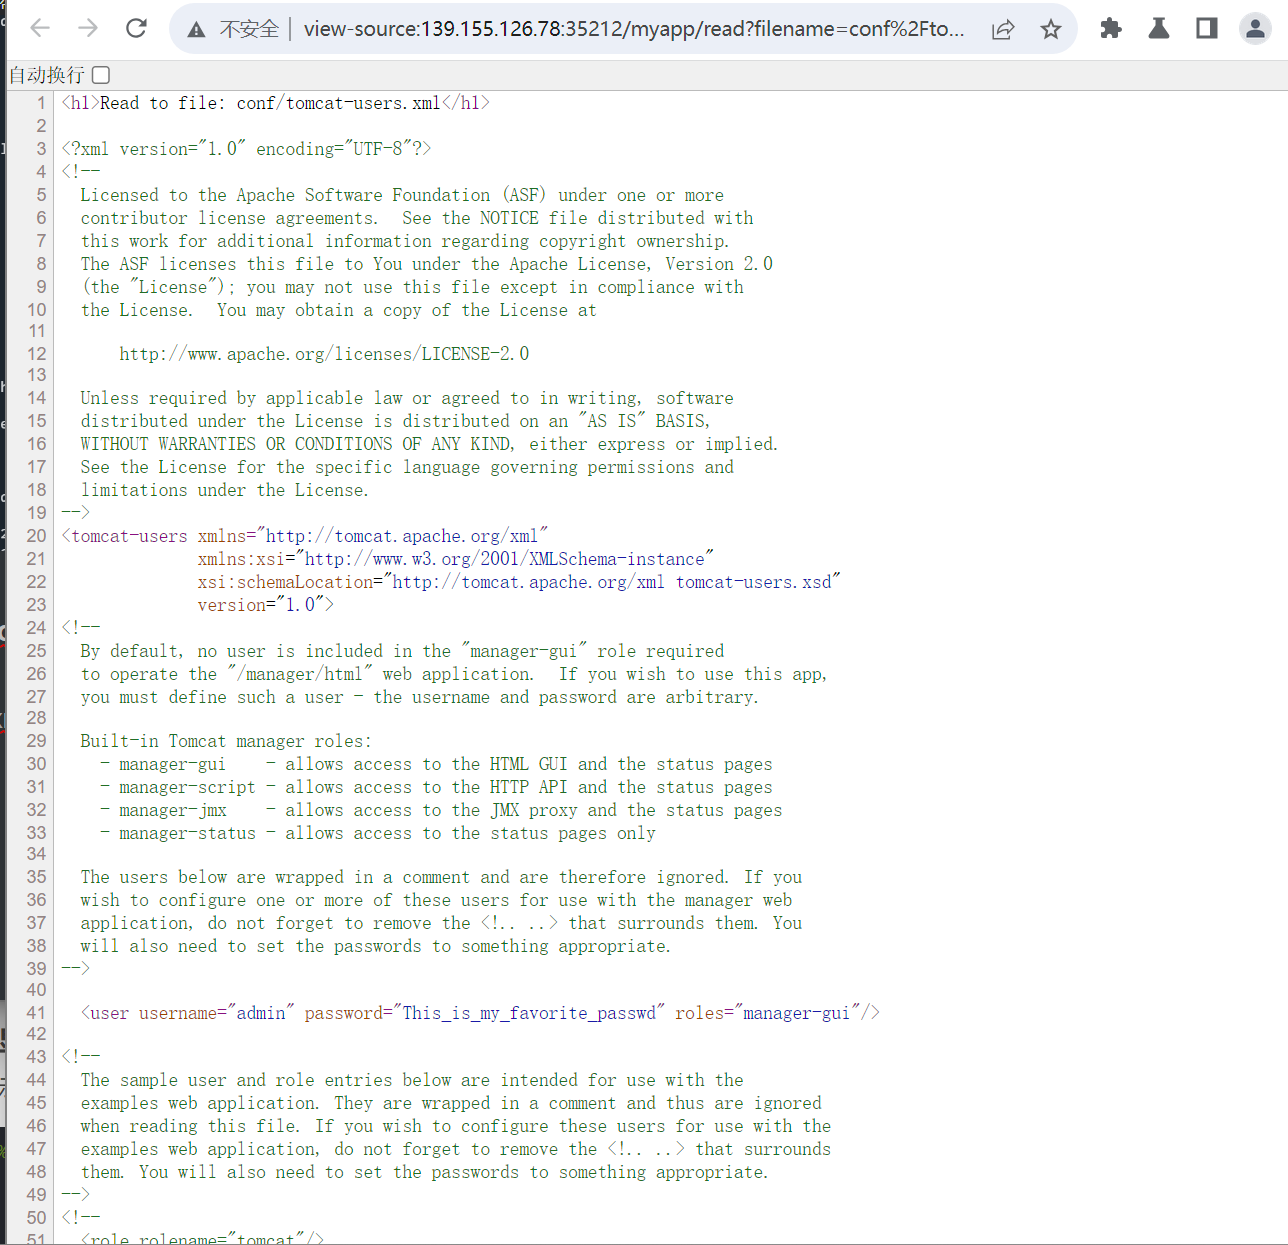The width and height of the screenshot is (1288, 1245).
Task: Click the 'Licensed to the Apache Software Foundation' line
Action: point(402,195)
